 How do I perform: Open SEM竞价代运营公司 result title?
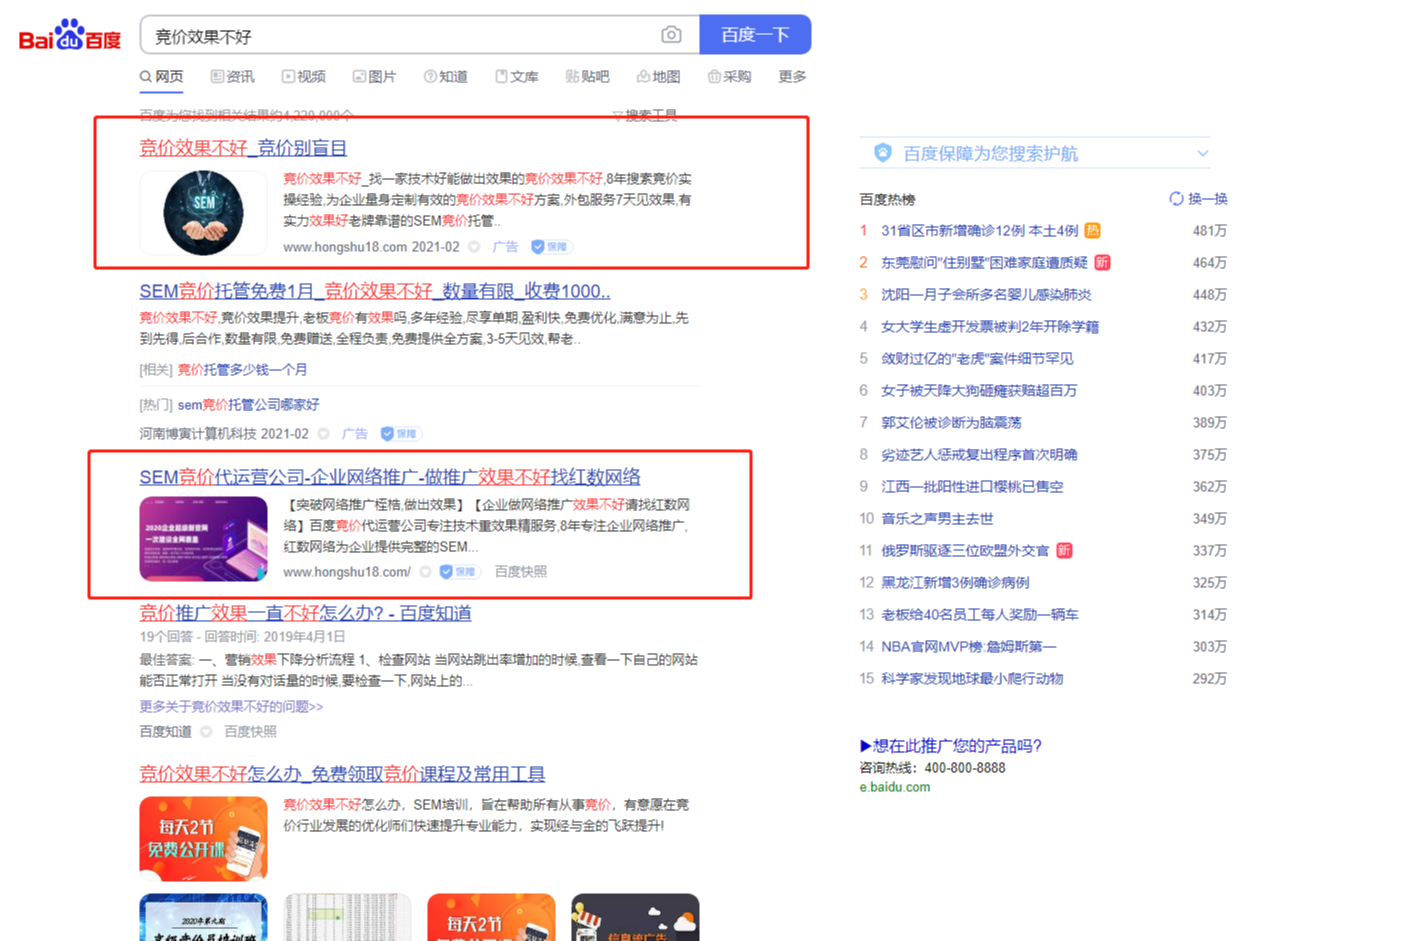click(x=390, y=477)
